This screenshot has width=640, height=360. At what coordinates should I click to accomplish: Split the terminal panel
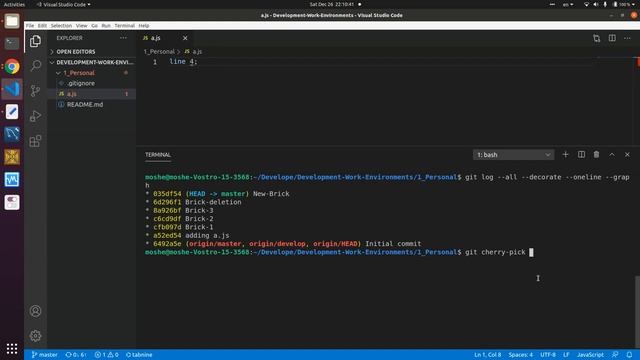tap(581, 155)
